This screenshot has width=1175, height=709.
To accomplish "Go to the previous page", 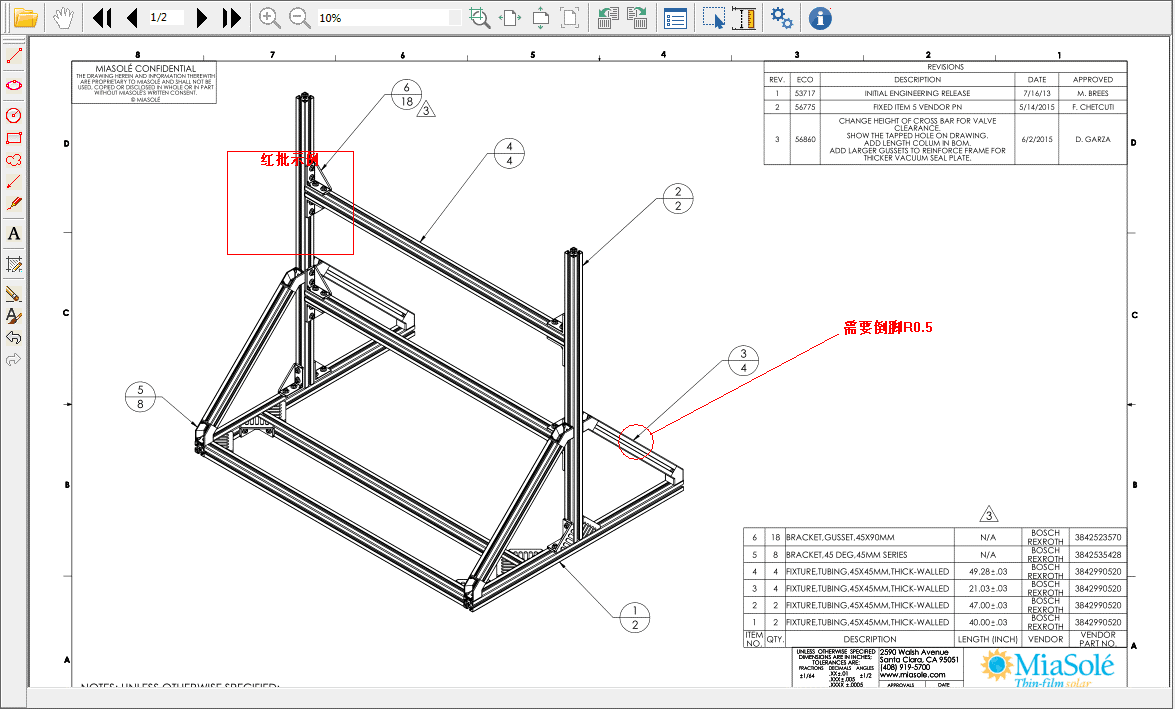I will point(132,18).
